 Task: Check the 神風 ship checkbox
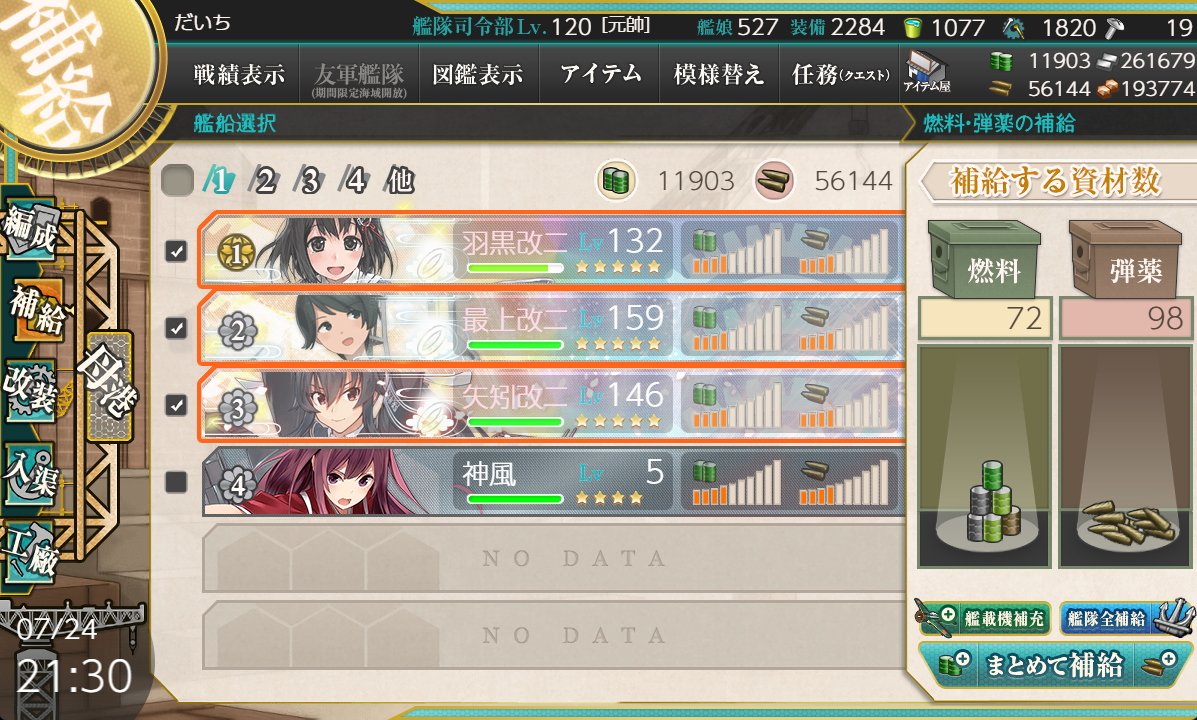click(x=176, y=482)
